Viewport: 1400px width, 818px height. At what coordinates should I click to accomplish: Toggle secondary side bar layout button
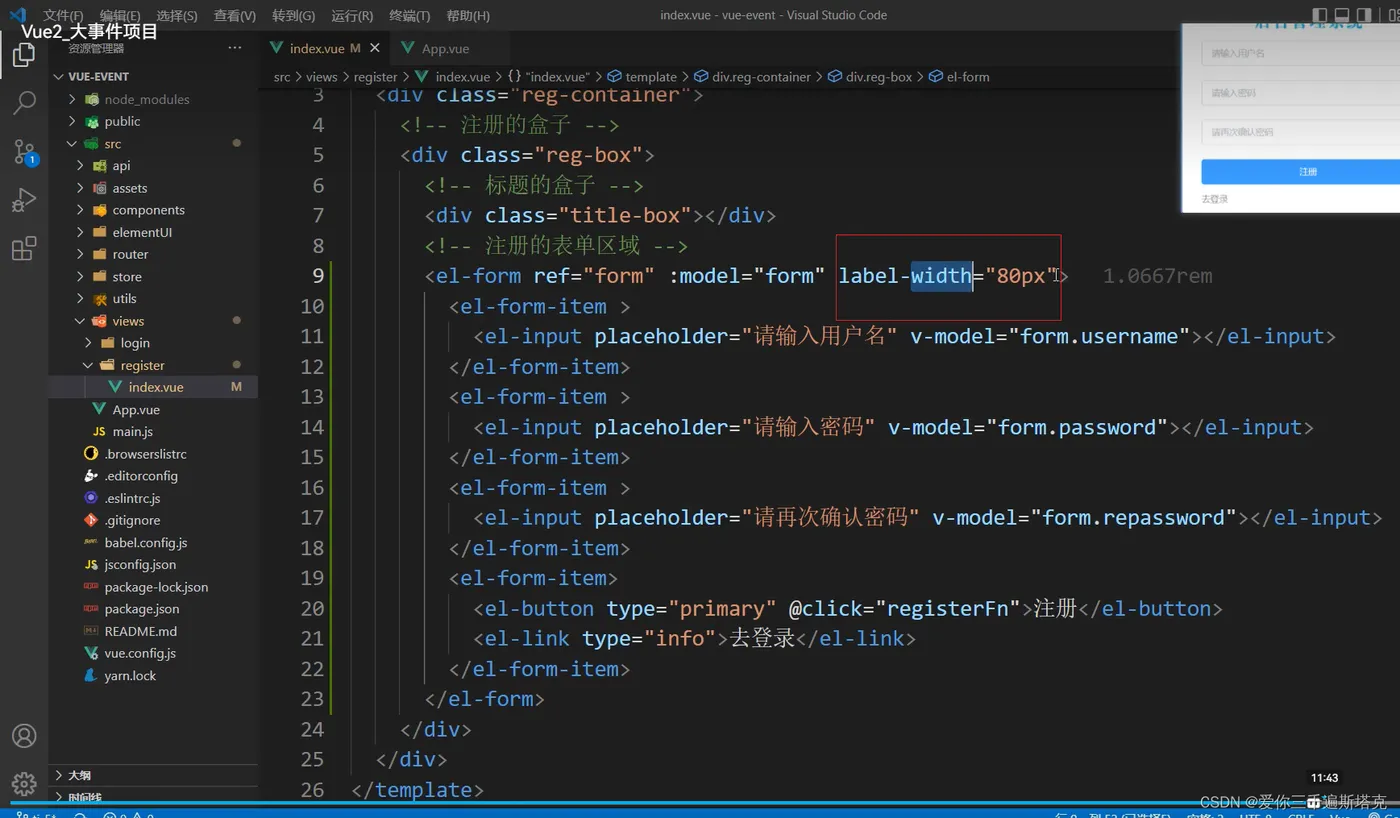coord(1364,15)
